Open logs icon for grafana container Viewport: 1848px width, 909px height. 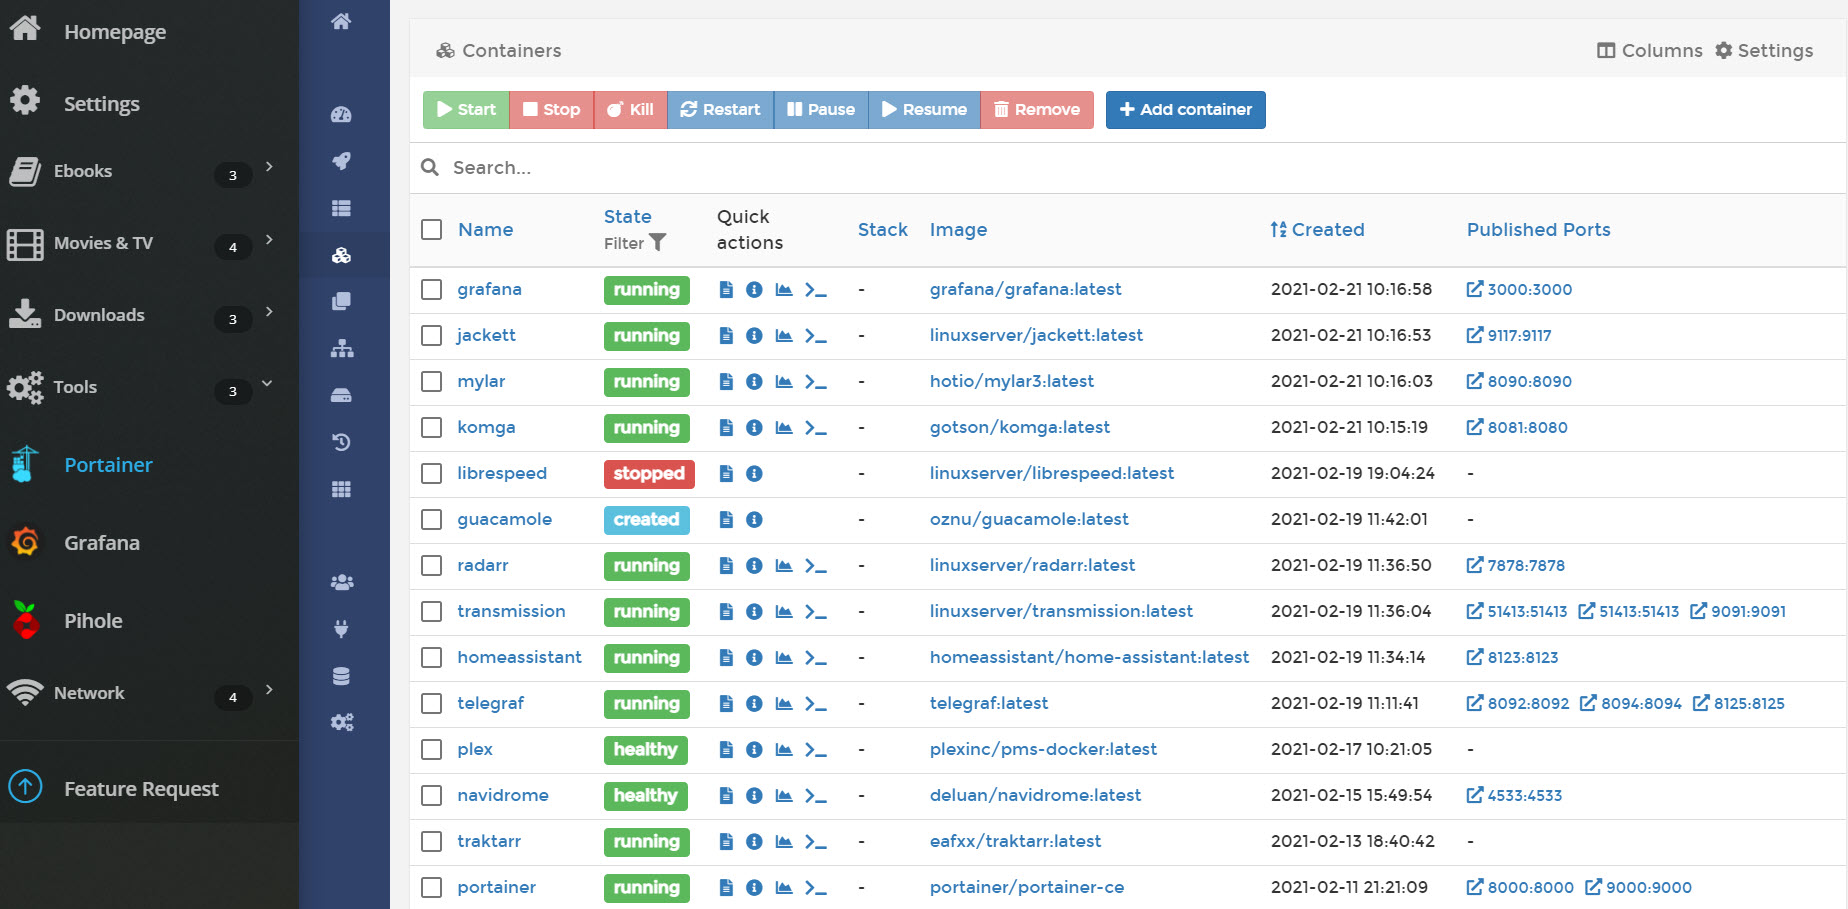pos(726,290)
